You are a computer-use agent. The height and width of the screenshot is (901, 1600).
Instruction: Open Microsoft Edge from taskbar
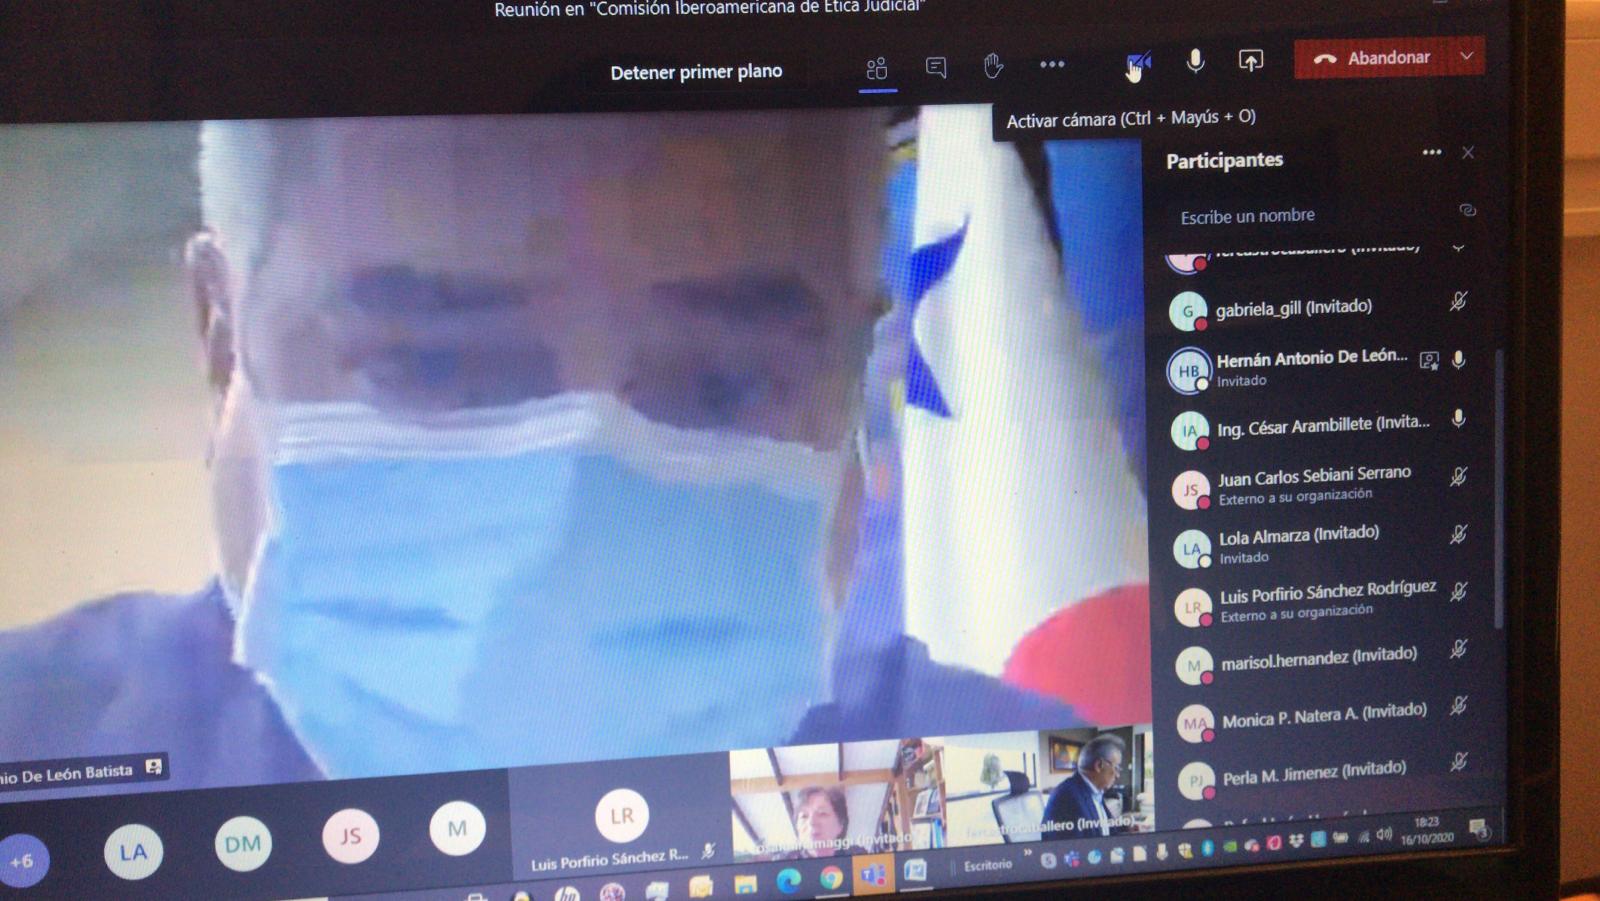789,880
